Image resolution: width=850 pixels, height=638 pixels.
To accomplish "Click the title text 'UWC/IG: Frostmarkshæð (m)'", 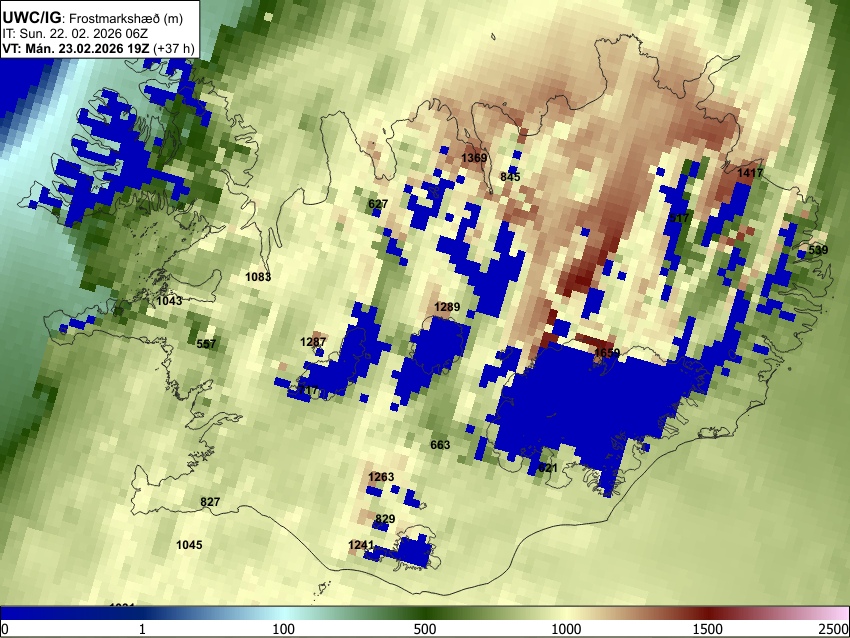I will coord(93,18).
